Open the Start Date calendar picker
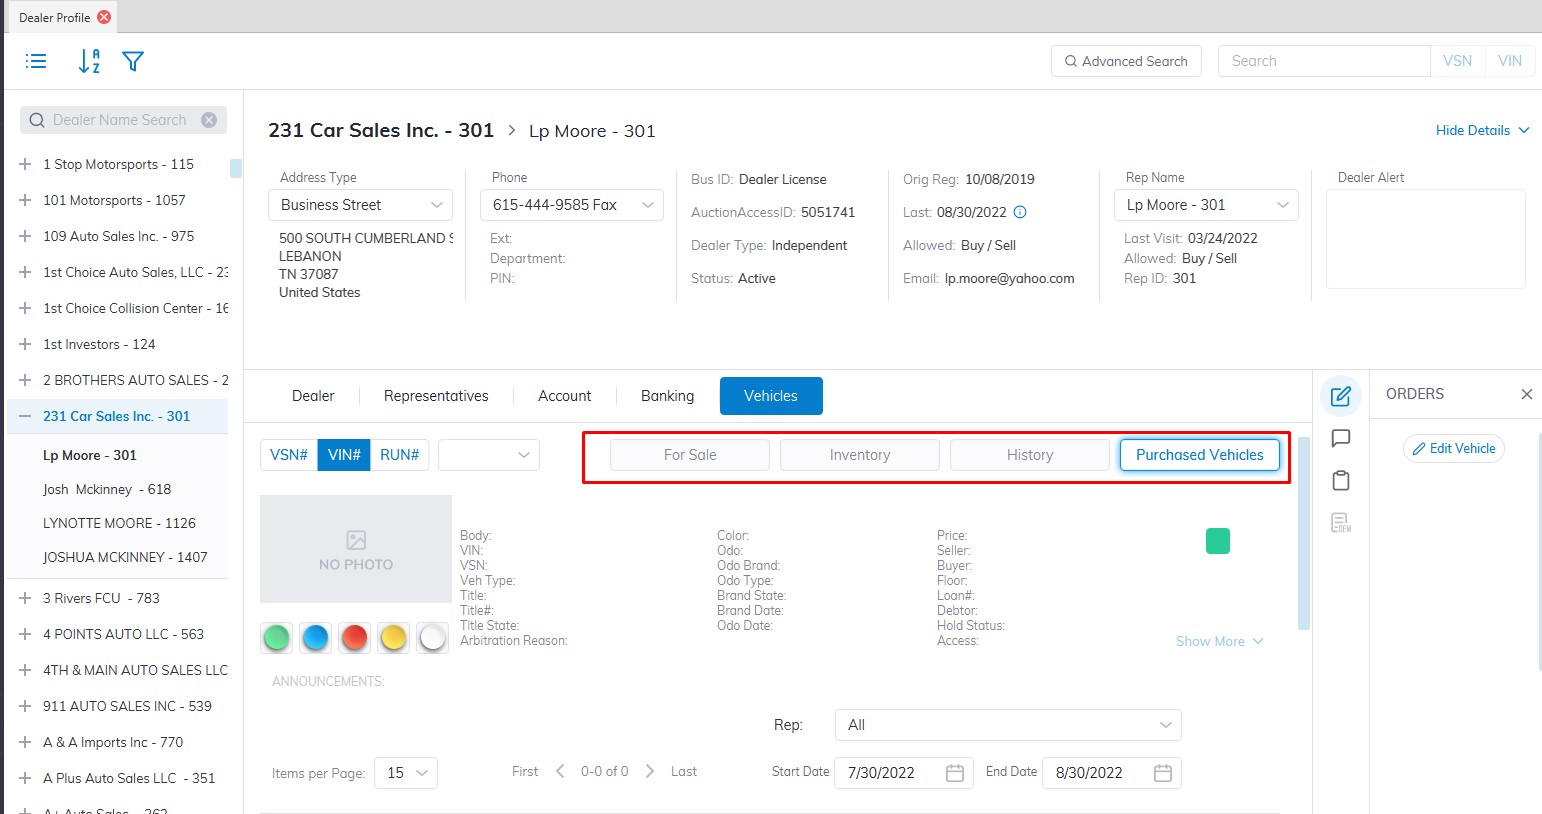The height and width of the screenshot is (814, 1542). (954, 773)
